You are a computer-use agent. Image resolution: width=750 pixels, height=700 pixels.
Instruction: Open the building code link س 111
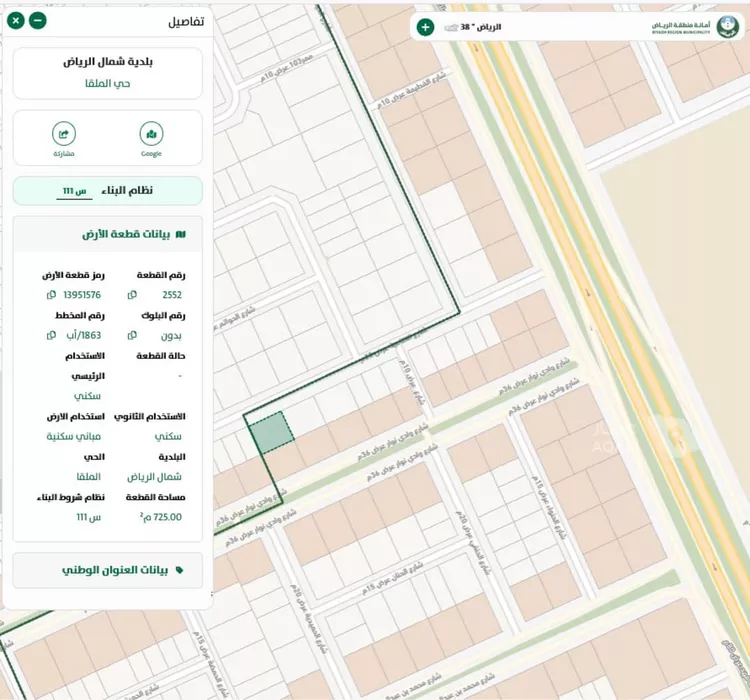pos(75,191)
